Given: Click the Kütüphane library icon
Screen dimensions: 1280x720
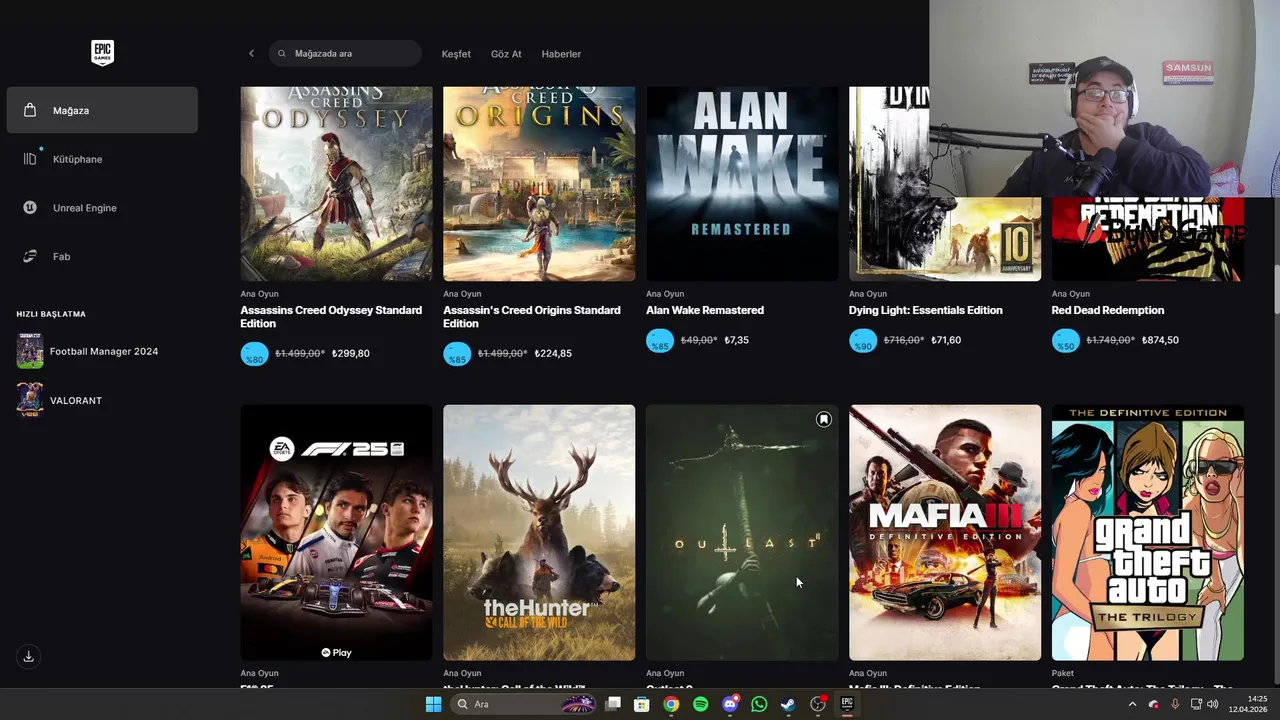Looking at the screenshot, I should [30, 159].
